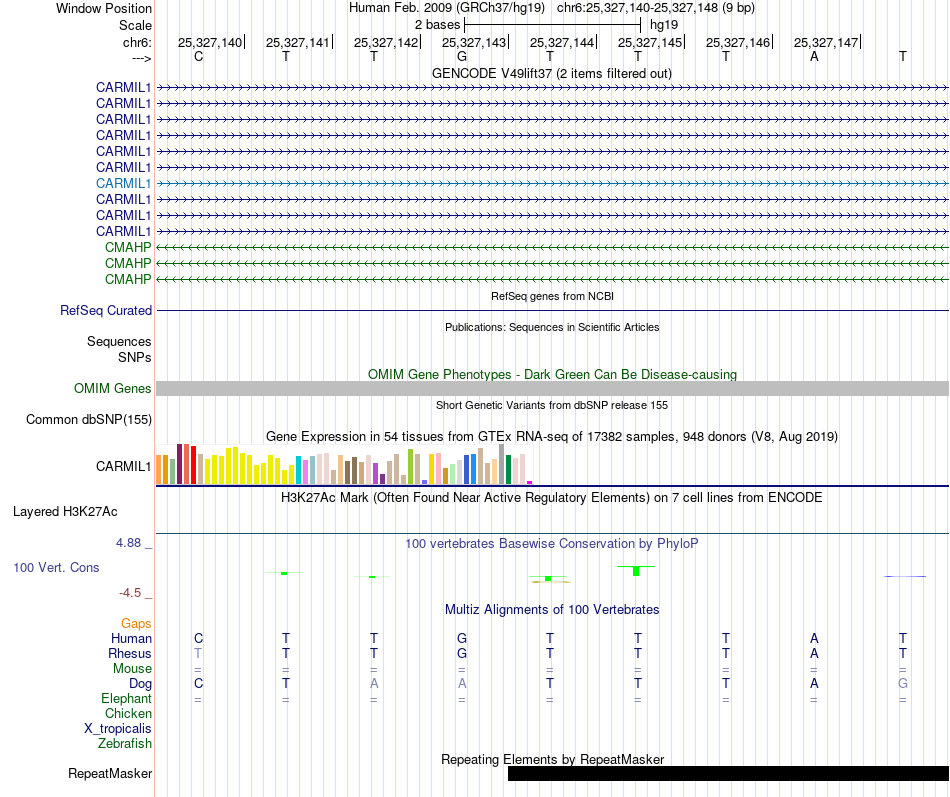This screenshot has height=797, width=950.
Task: Click the SNPs subtrack label
Action: (x=135, y=358)
